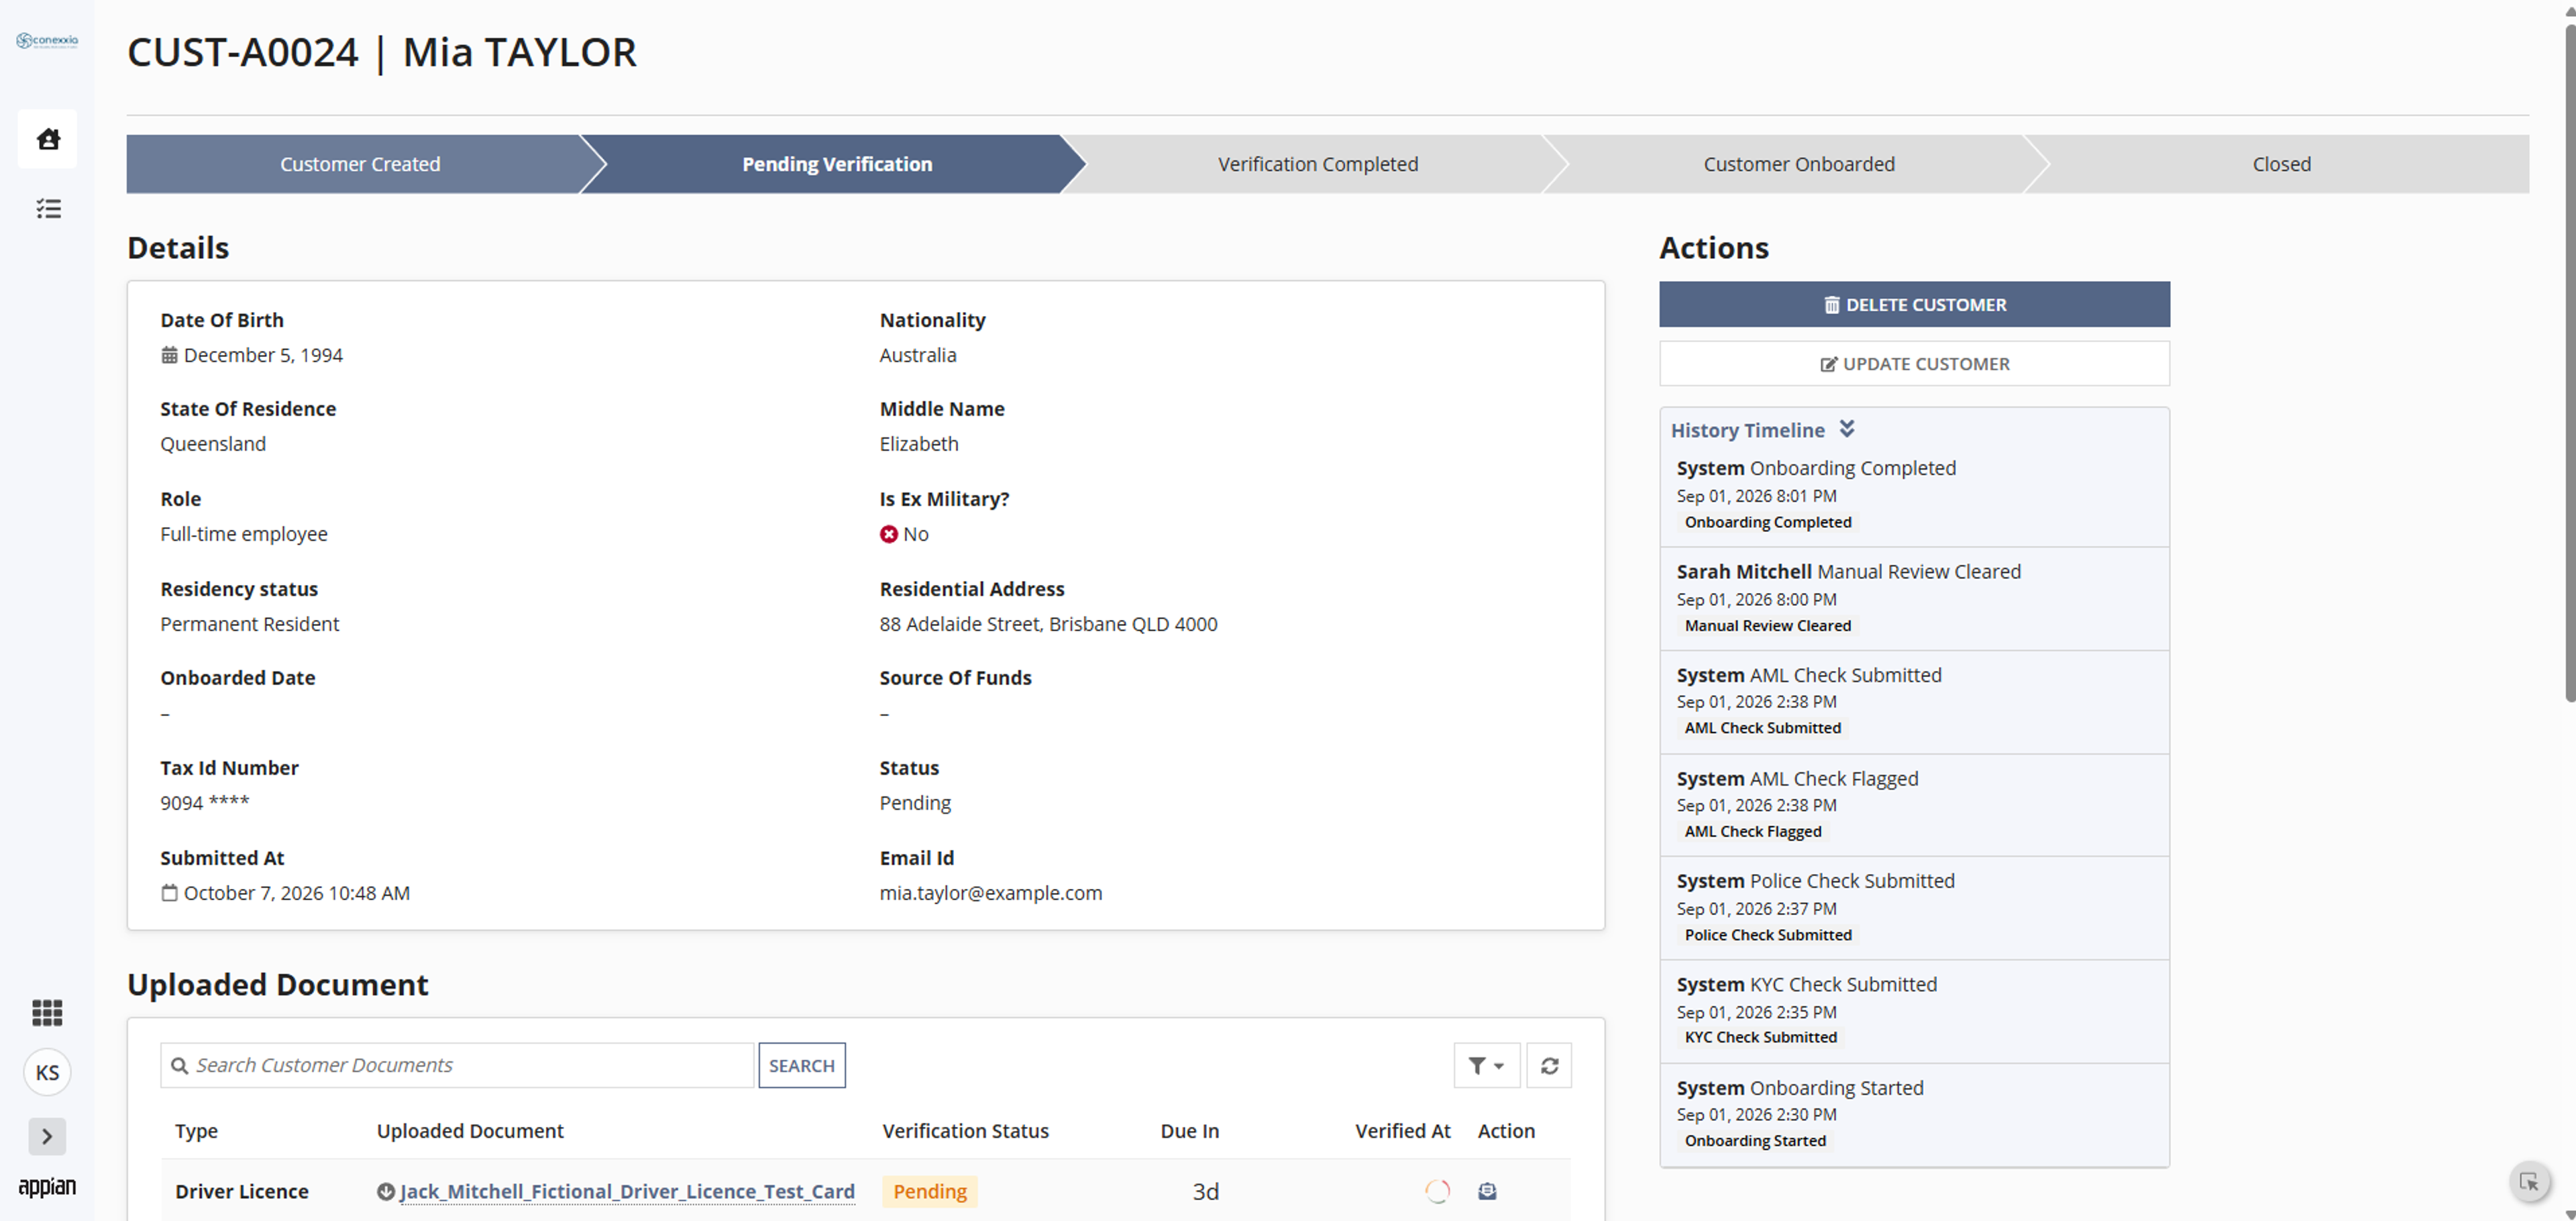Click the CUST-A0024 Mia TAYLOR page title

coord(381,52)
